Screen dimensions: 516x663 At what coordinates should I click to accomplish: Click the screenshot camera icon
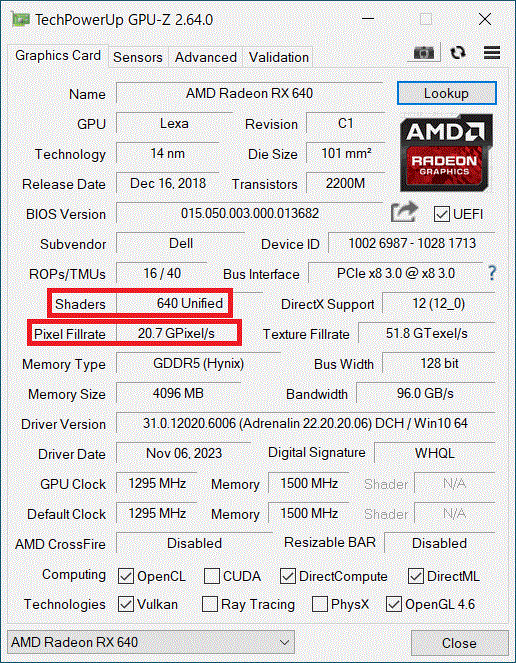(x=423, y=53)
